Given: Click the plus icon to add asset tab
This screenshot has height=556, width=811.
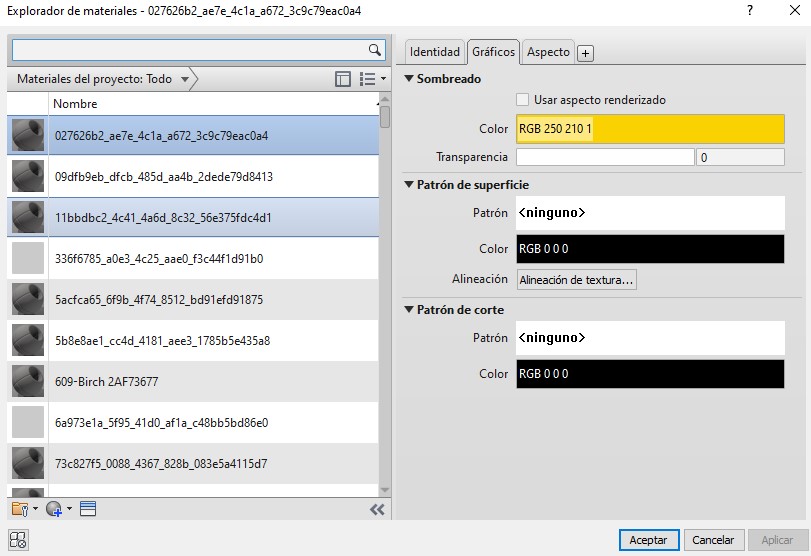Looking at the screenshot, I should point(586,53).
